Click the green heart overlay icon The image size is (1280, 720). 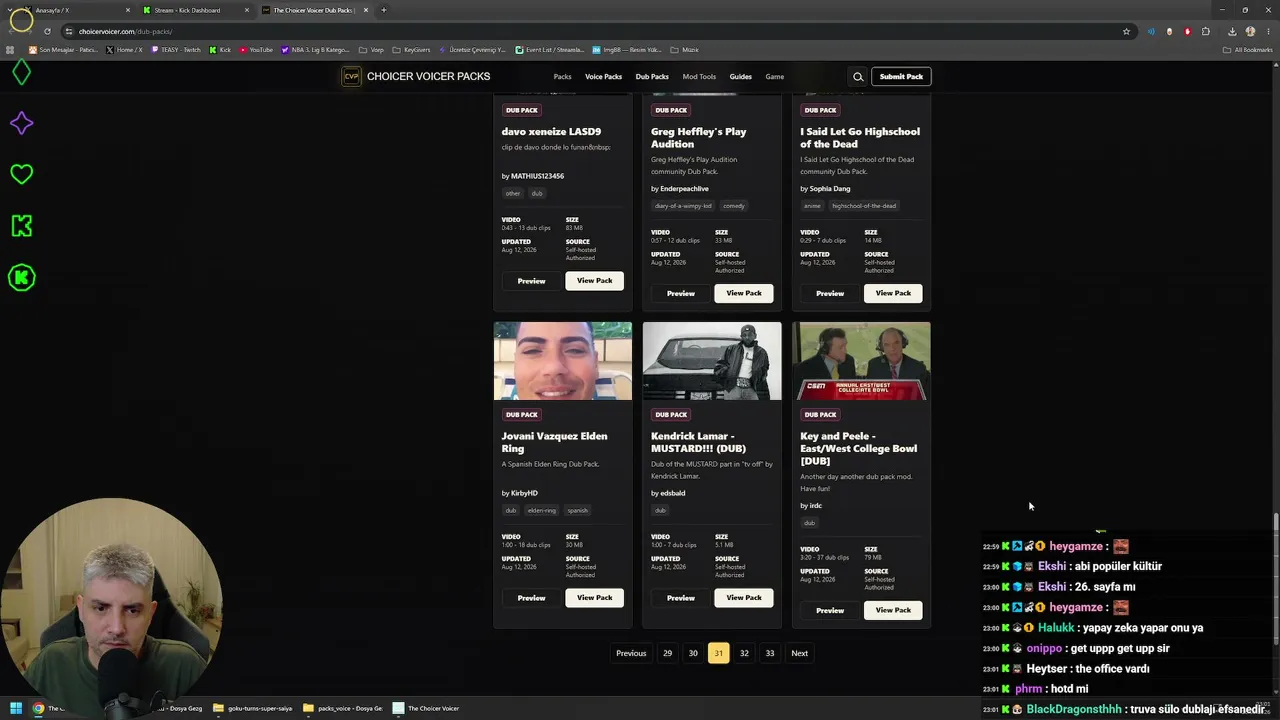(x=21, y=174)
